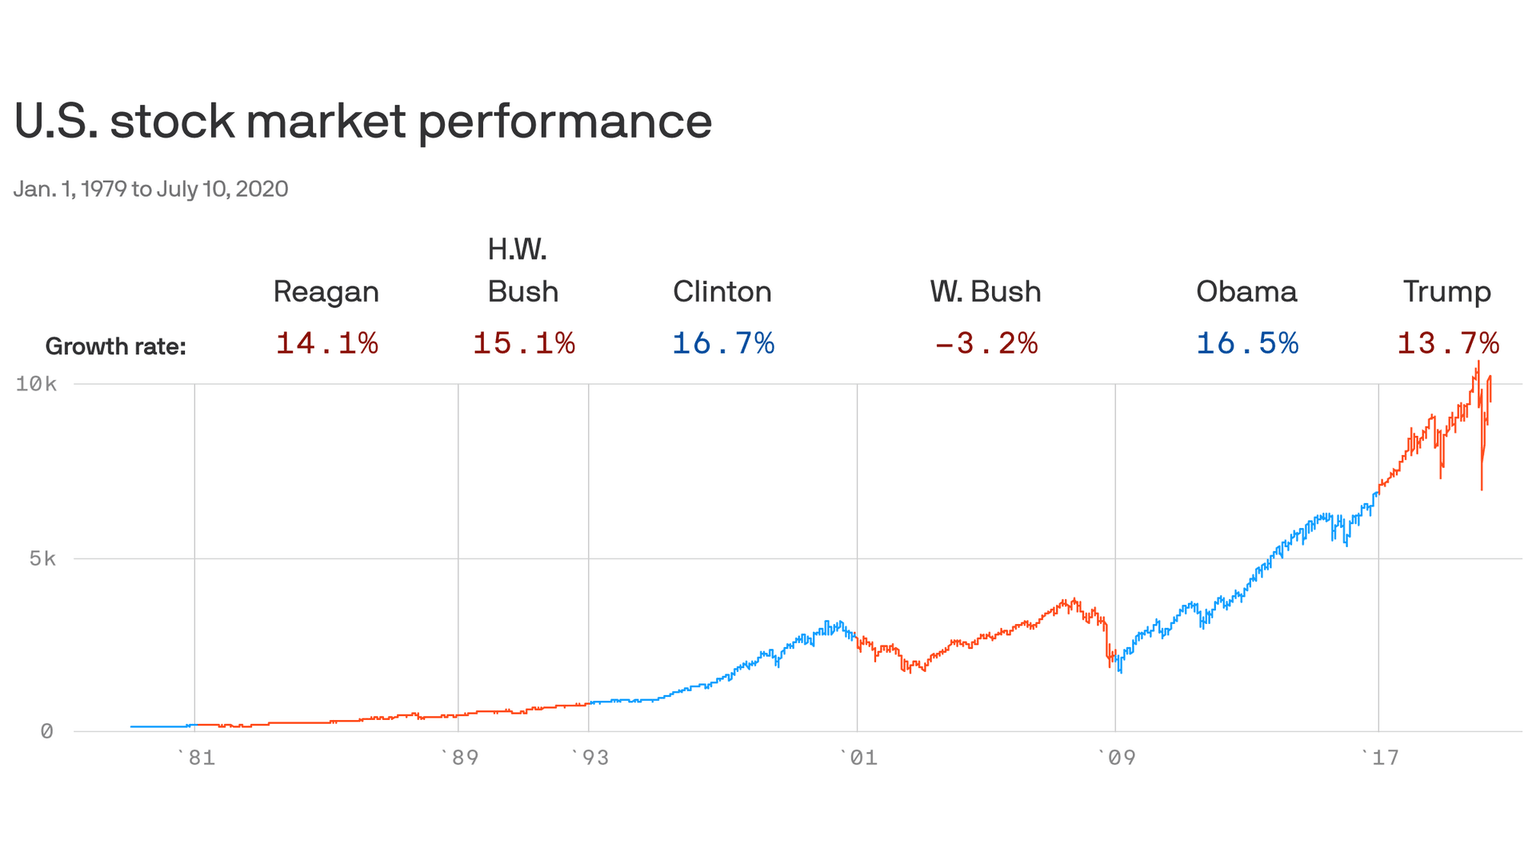Click the date range subtitle under the title

[151, 189]
